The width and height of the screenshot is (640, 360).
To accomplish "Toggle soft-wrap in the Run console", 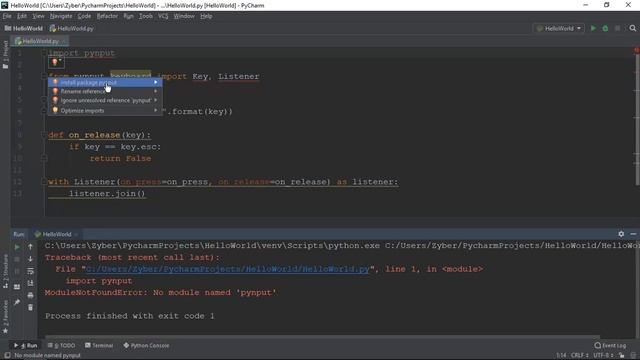I will coord(30,271).
